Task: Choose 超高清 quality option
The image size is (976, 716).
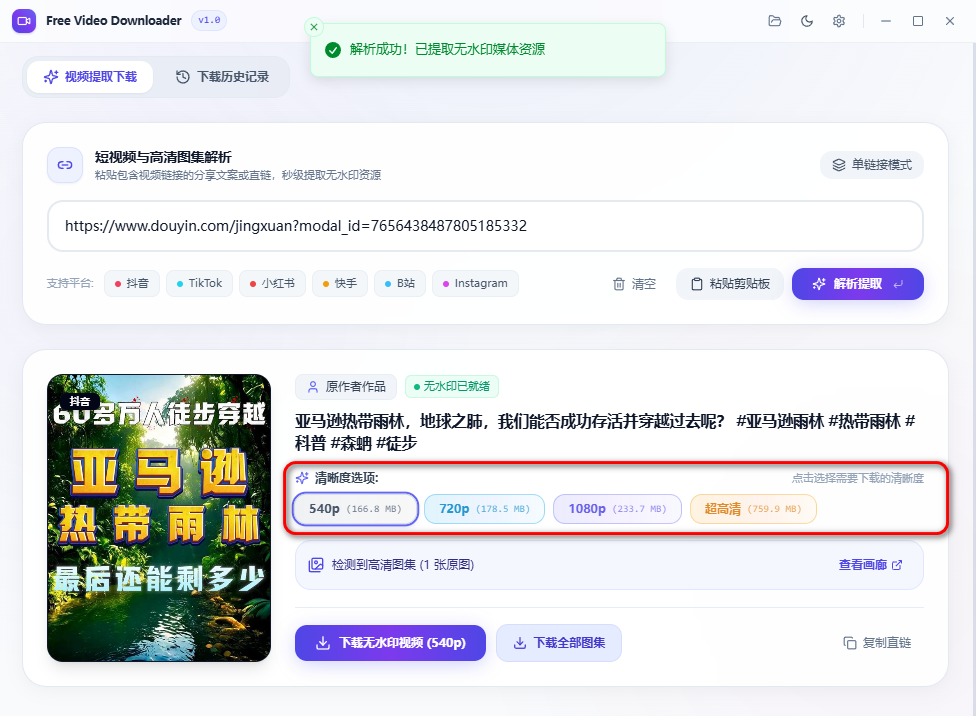Action: tap(753, 509)
